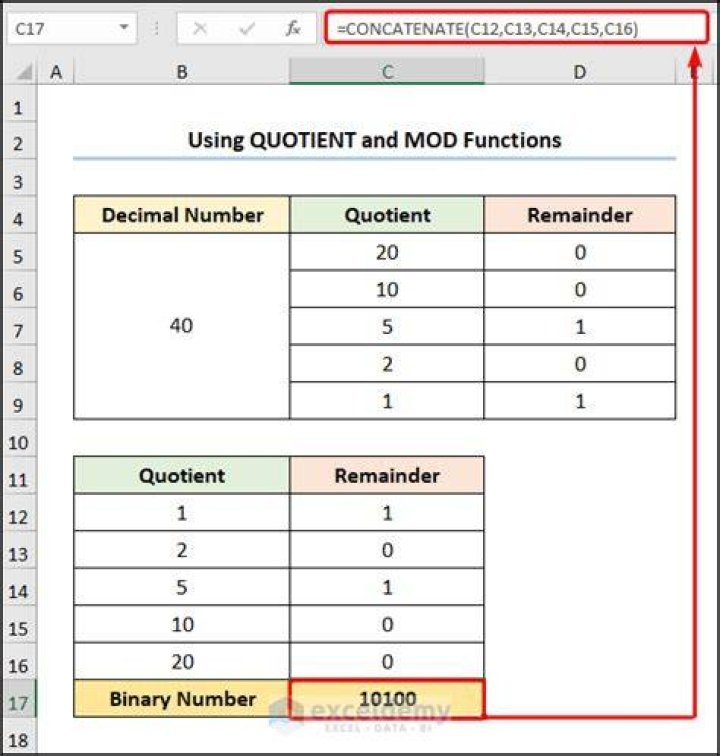Select the 'Quotient' header in row 11
Image resolution: width=720 pixels, height=756 pixels.
coord(182,475)
